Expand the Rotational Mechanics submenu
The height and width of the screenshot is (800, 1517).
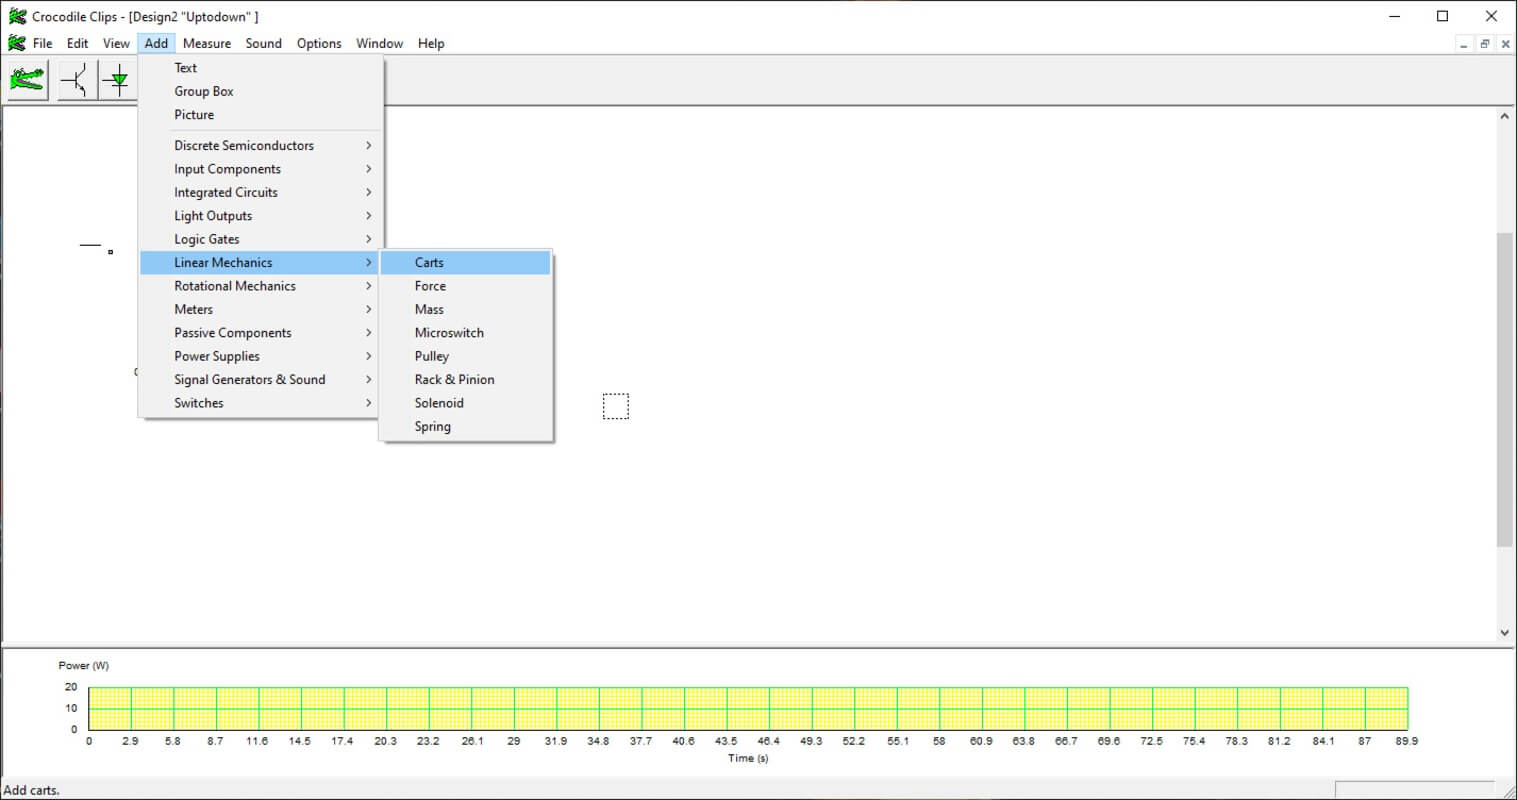click(235, 286)
